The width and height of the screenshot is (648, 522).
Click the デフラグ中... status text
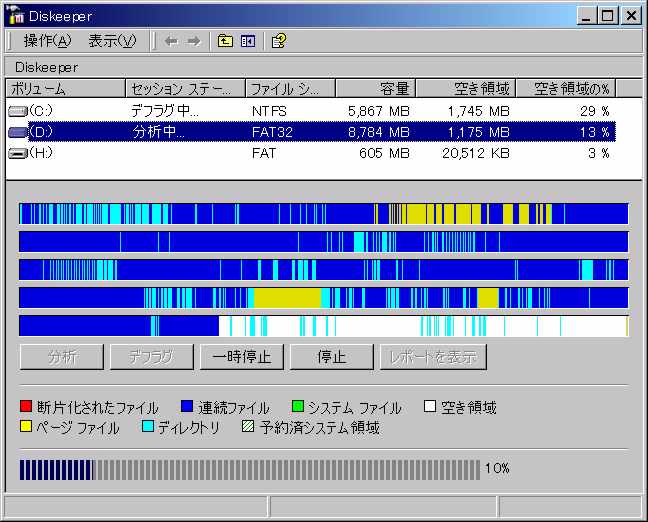click(164, 111)
